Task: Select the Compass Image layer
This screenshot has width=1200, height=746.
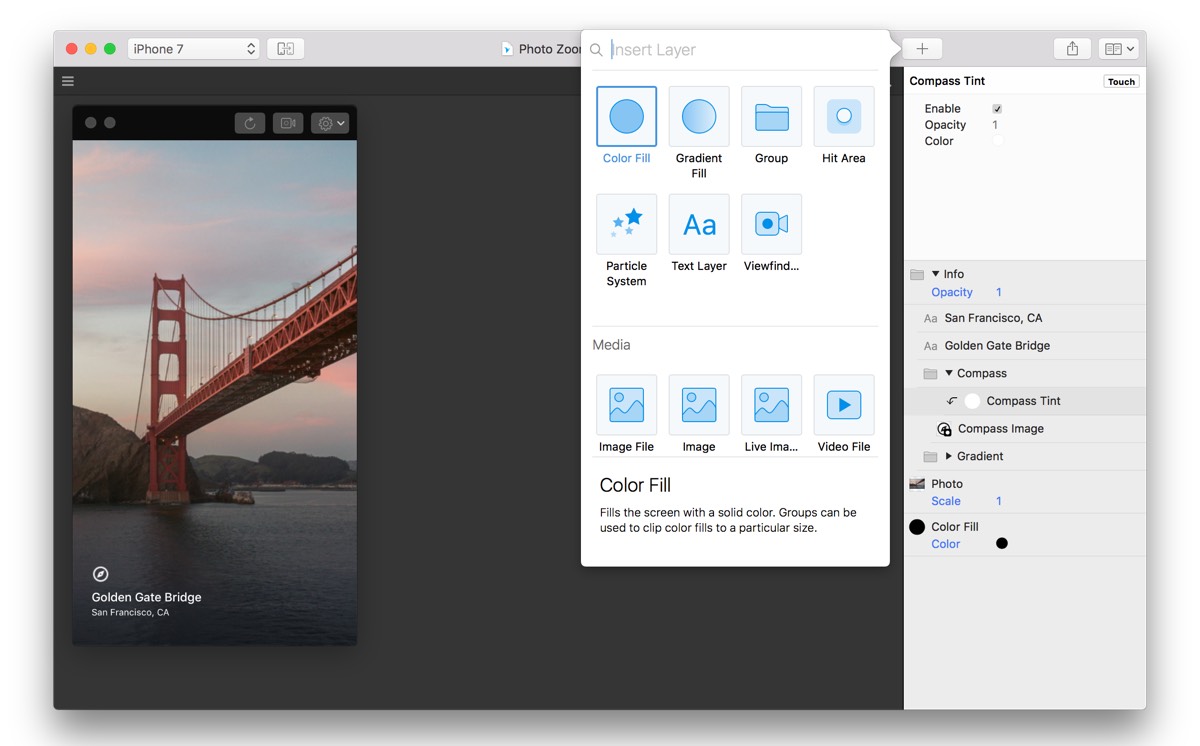Action: 1000,429
